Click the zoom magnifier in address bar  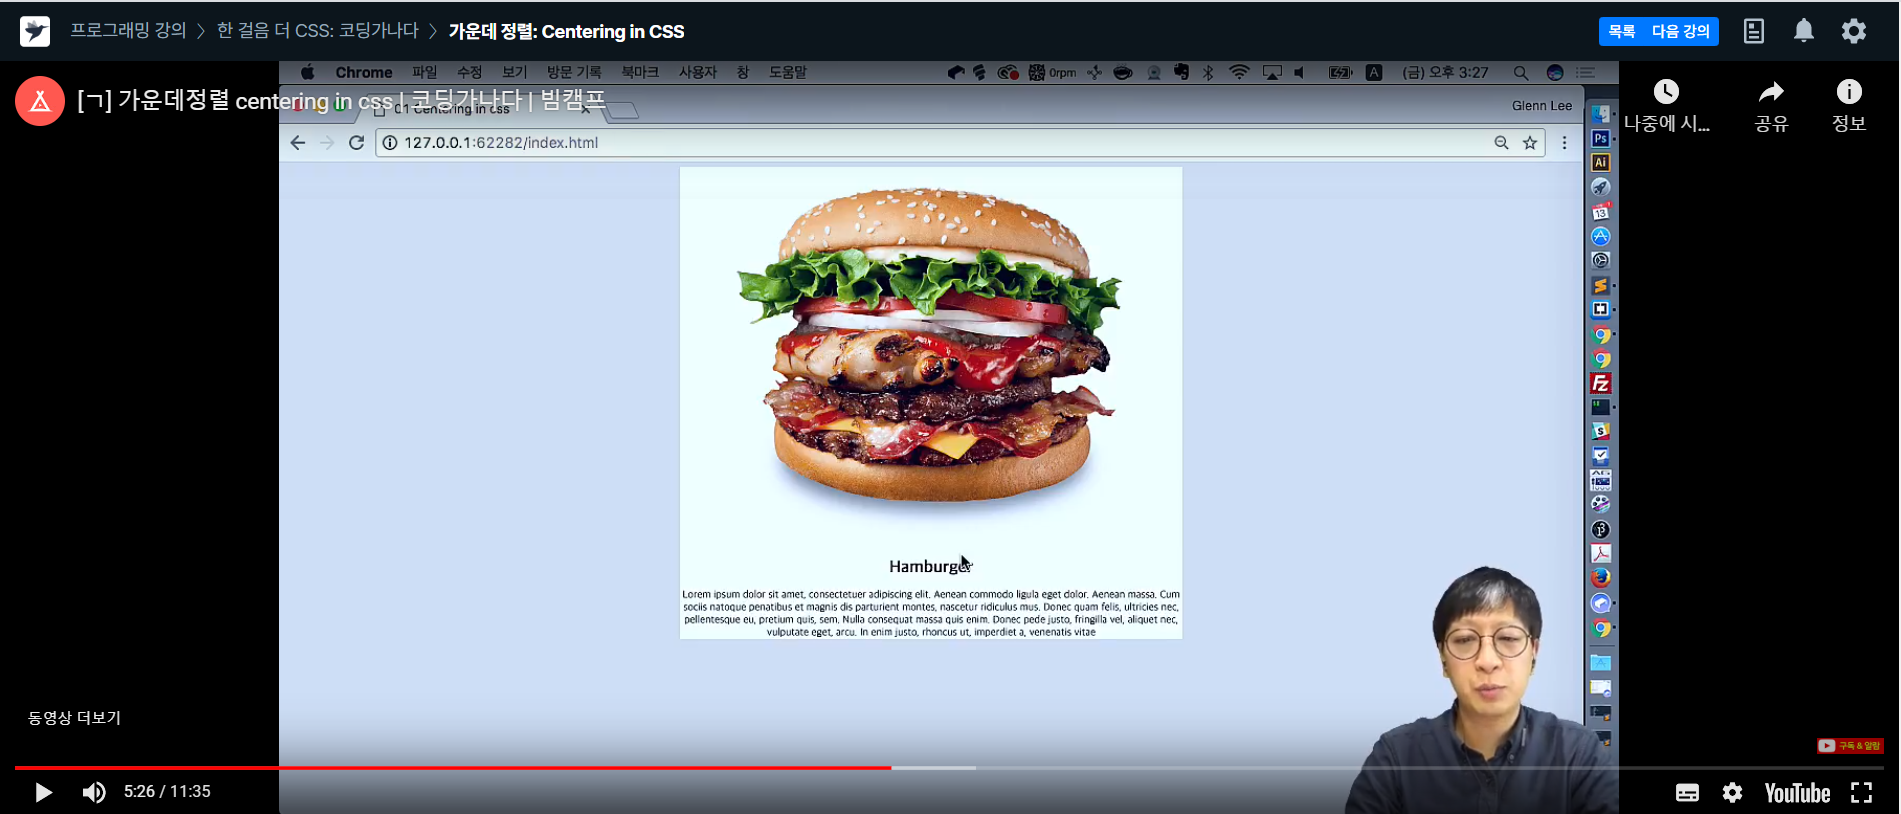tap(1501, 143)
